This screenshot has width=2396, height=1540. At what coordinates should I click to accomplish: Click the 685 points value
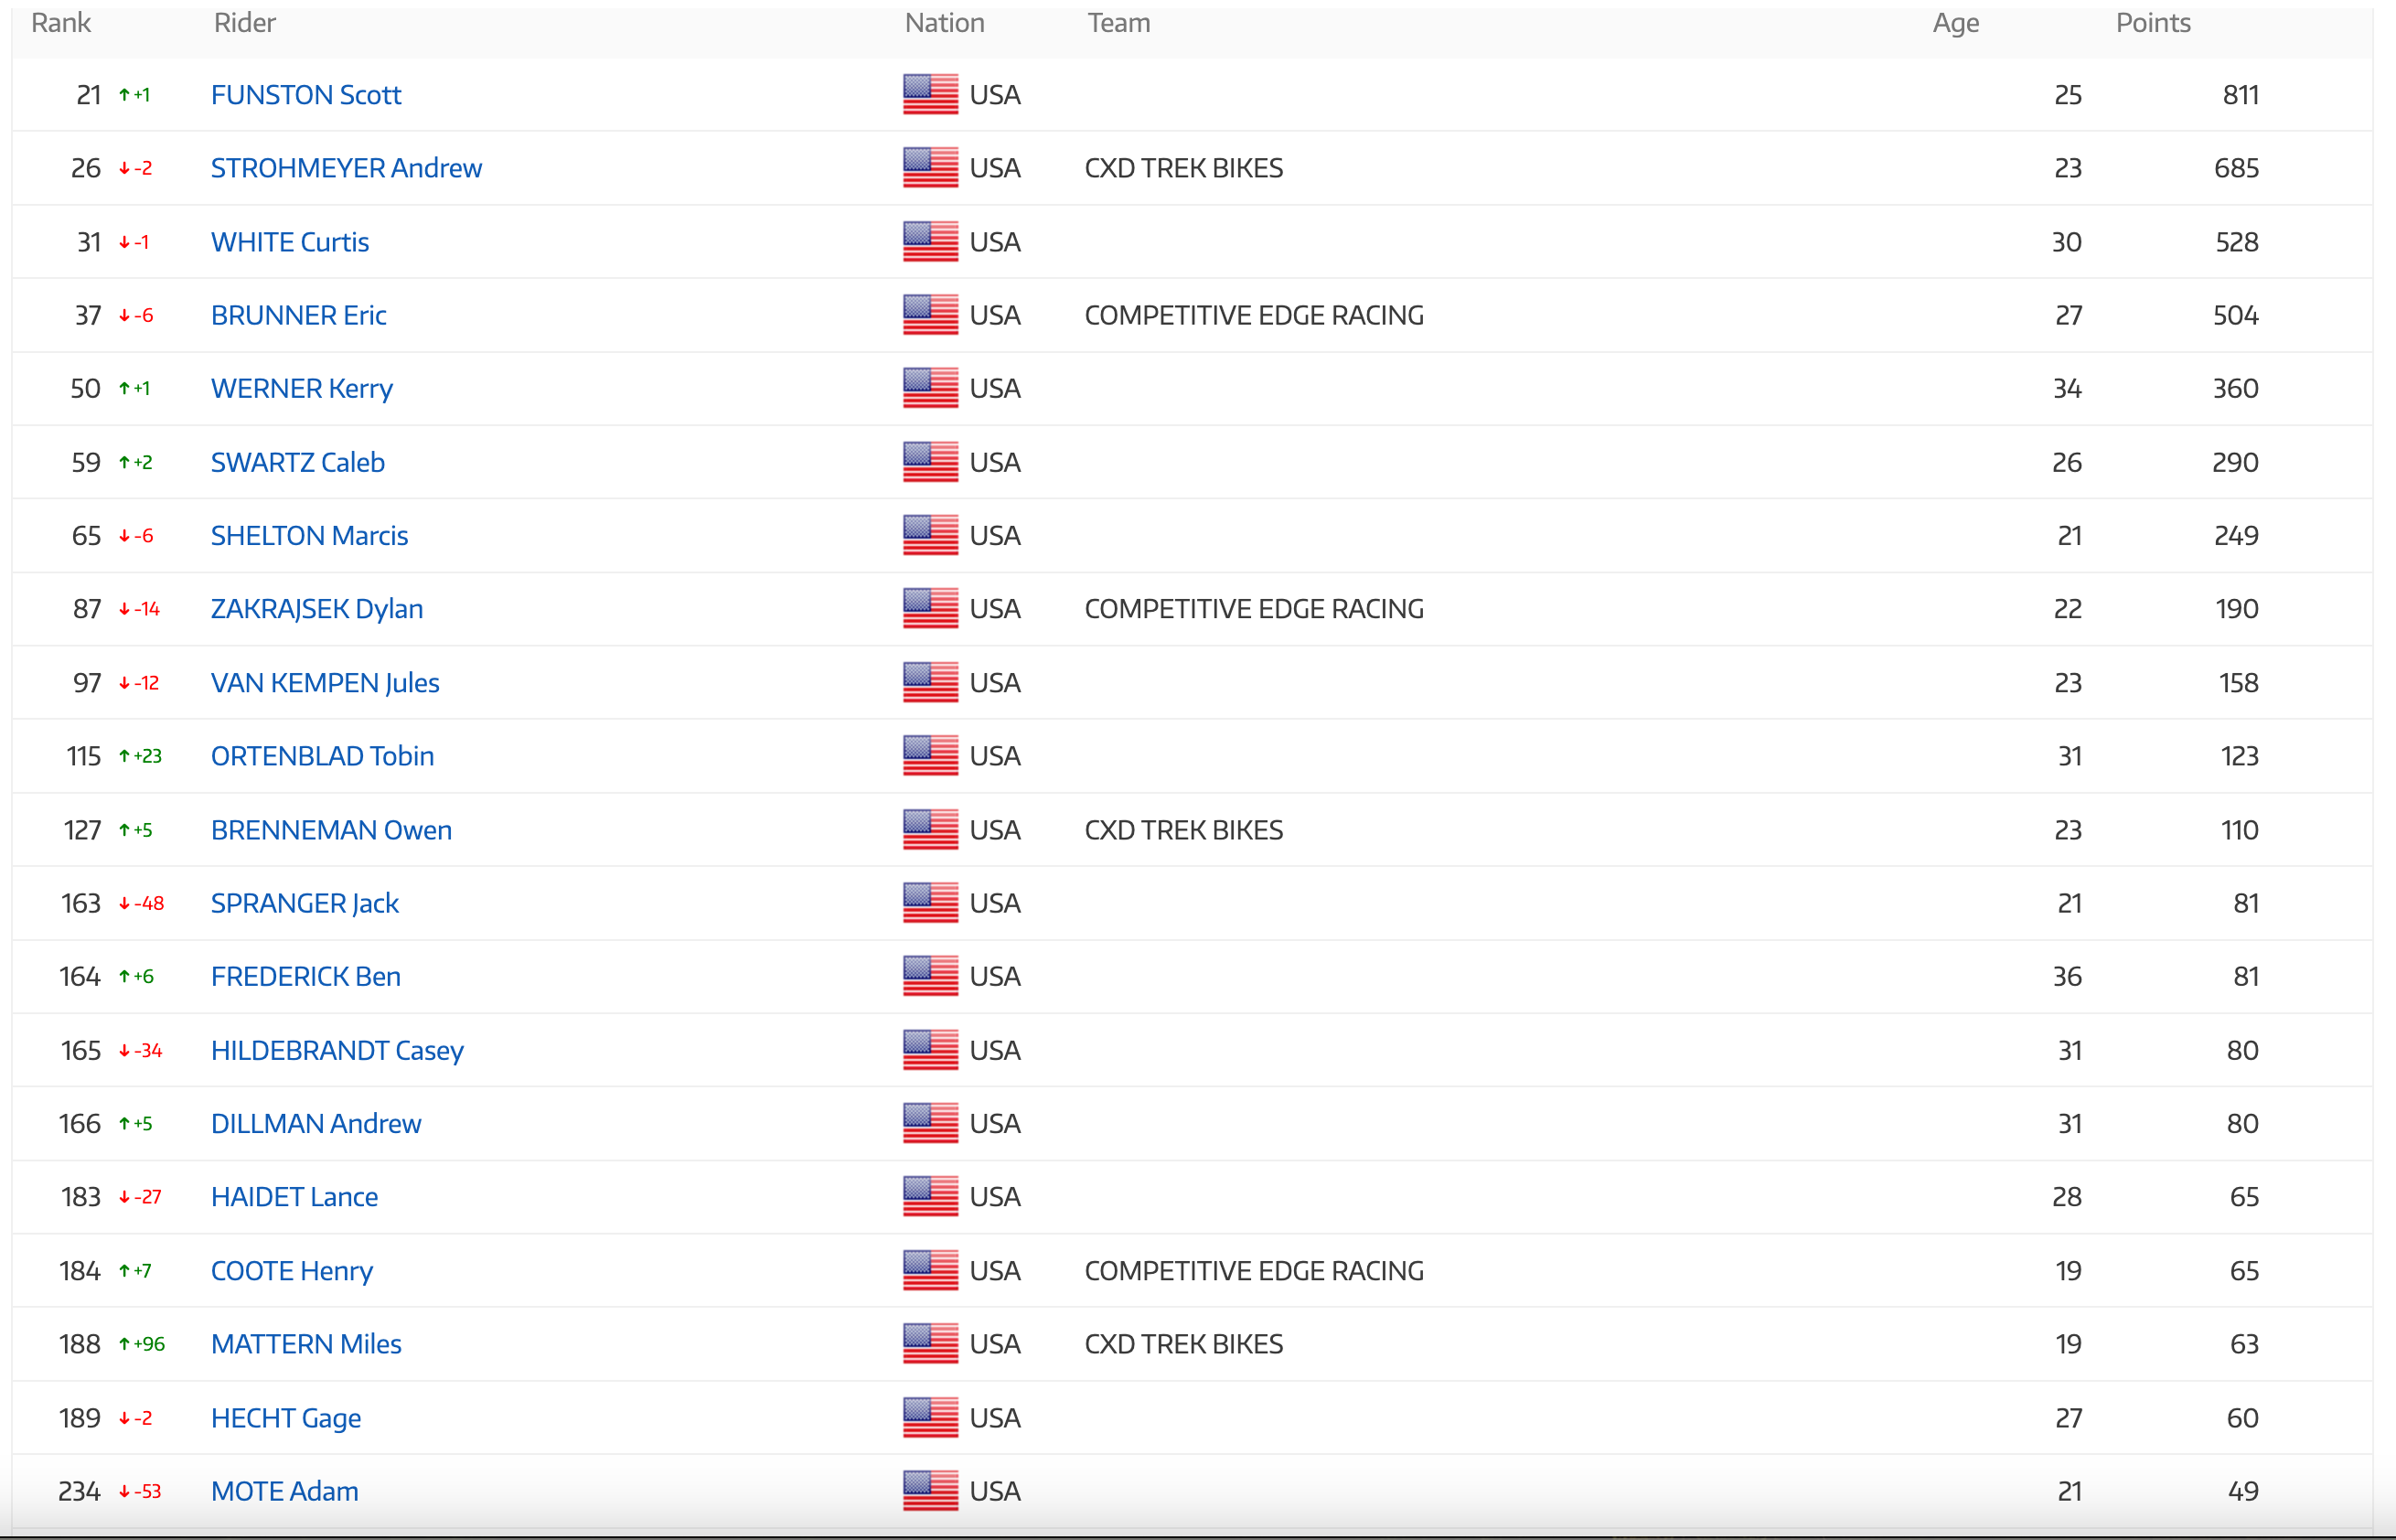(x=2236, y=168)
